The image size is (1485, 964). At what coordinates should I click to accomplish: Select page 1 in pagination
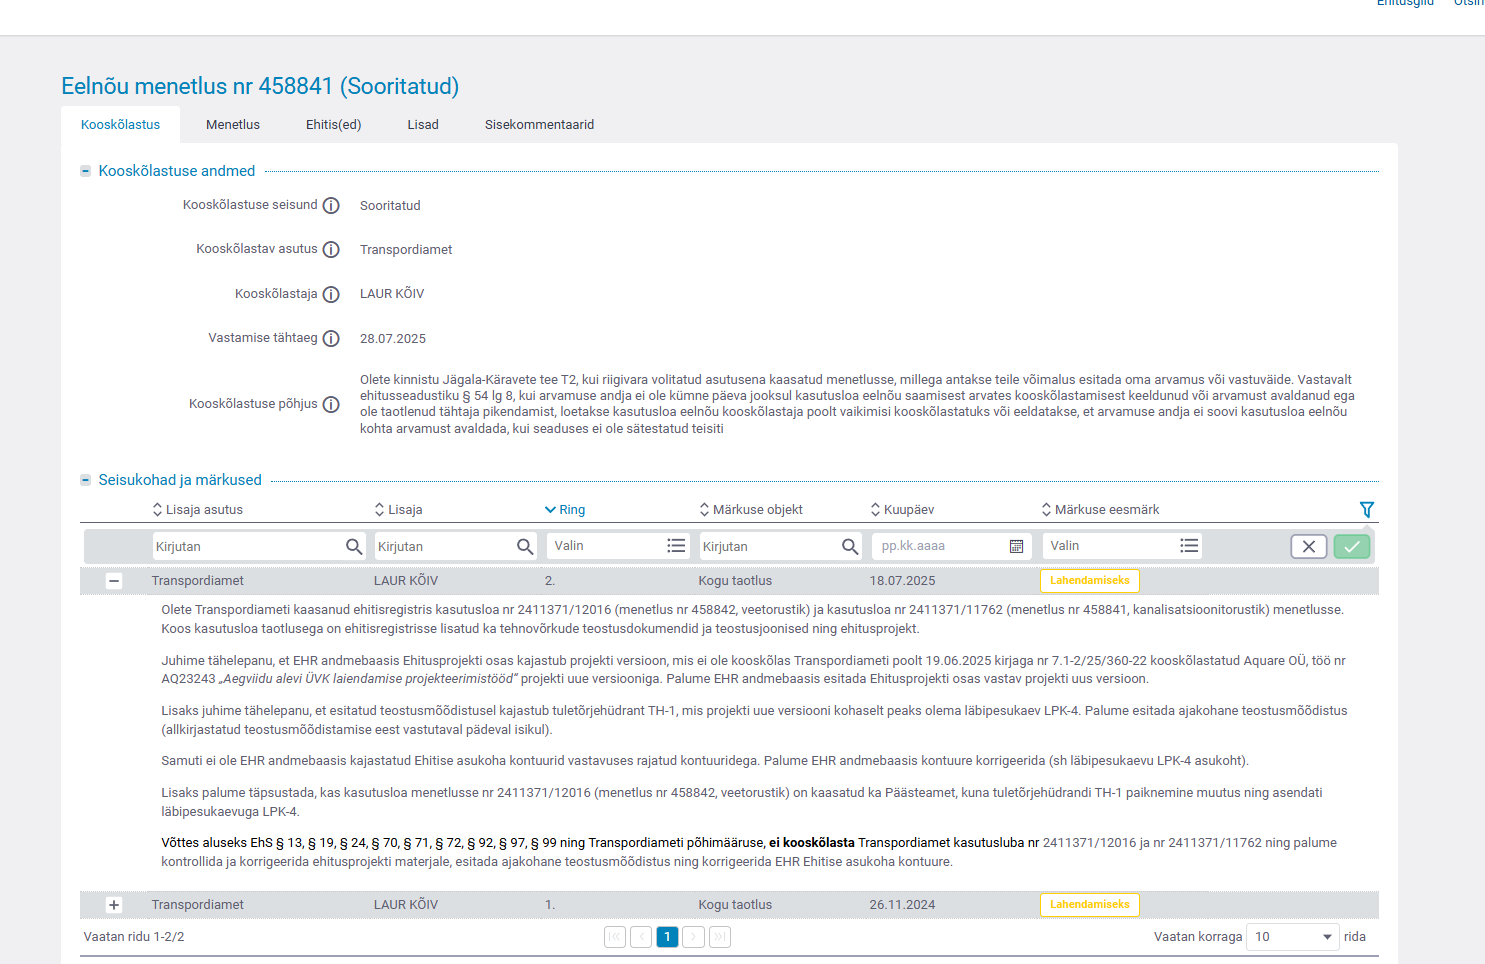point(667,937)
